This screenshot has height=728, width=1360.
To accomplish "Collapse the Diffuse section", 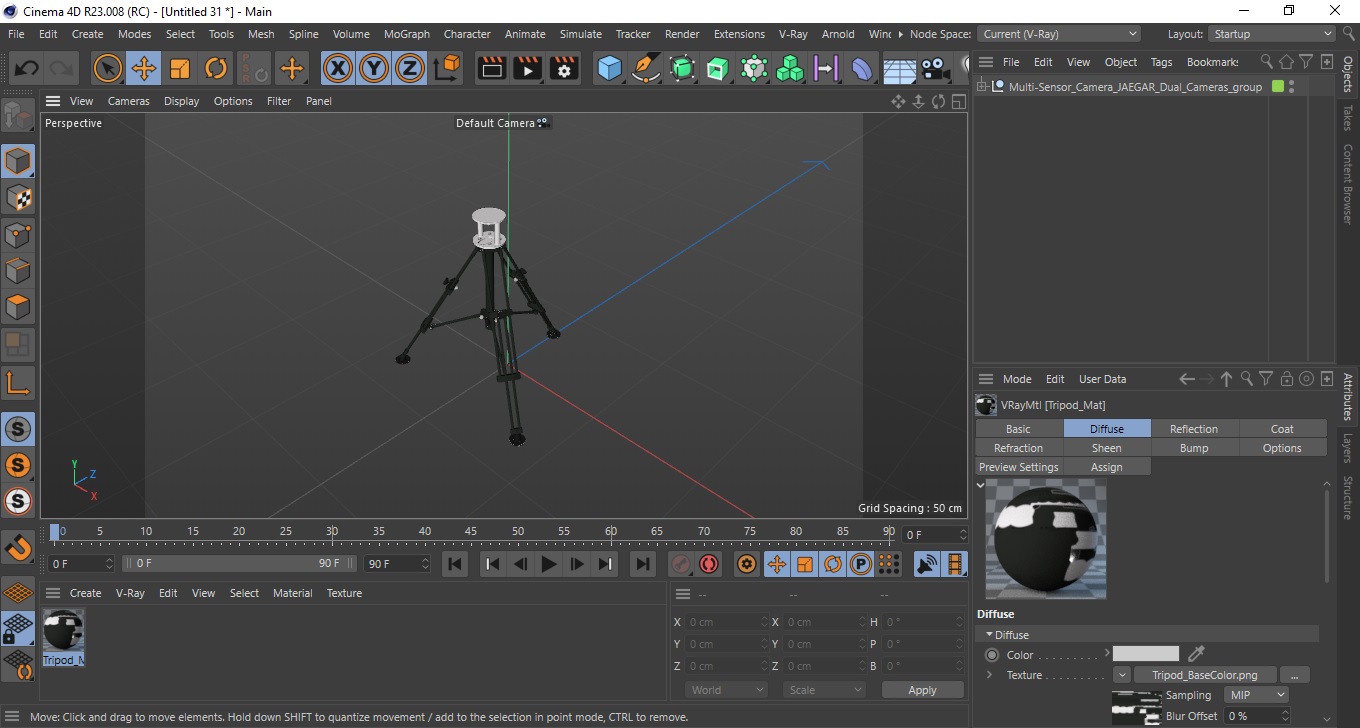I will (990, 635).
